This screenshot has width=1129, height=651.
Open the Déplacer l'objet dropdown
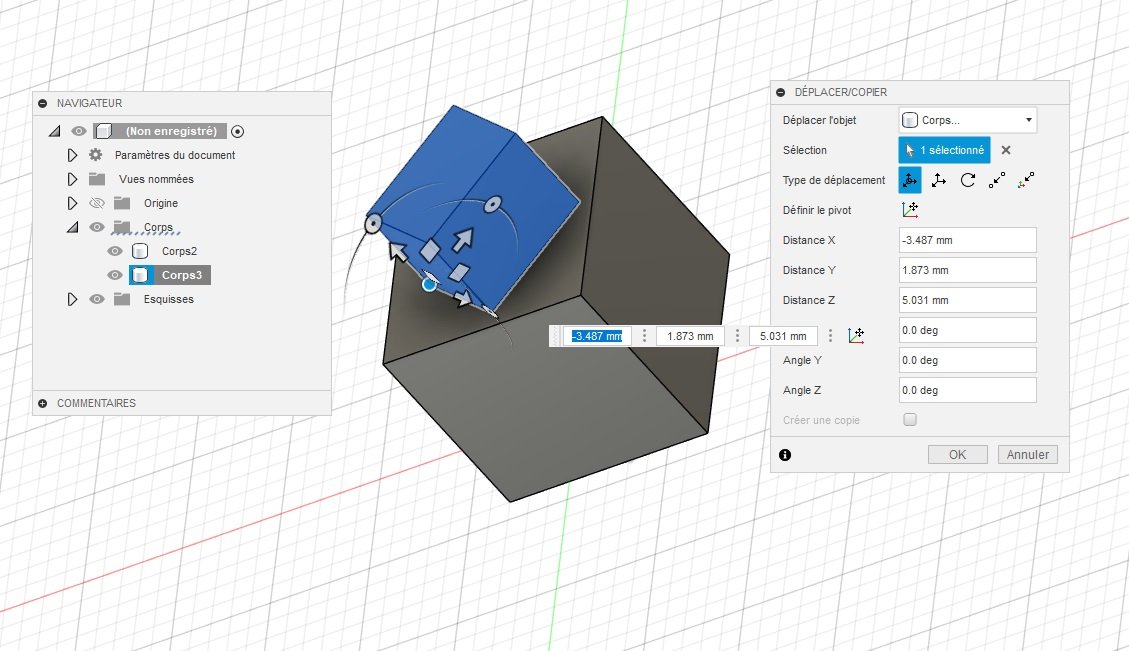967,120
